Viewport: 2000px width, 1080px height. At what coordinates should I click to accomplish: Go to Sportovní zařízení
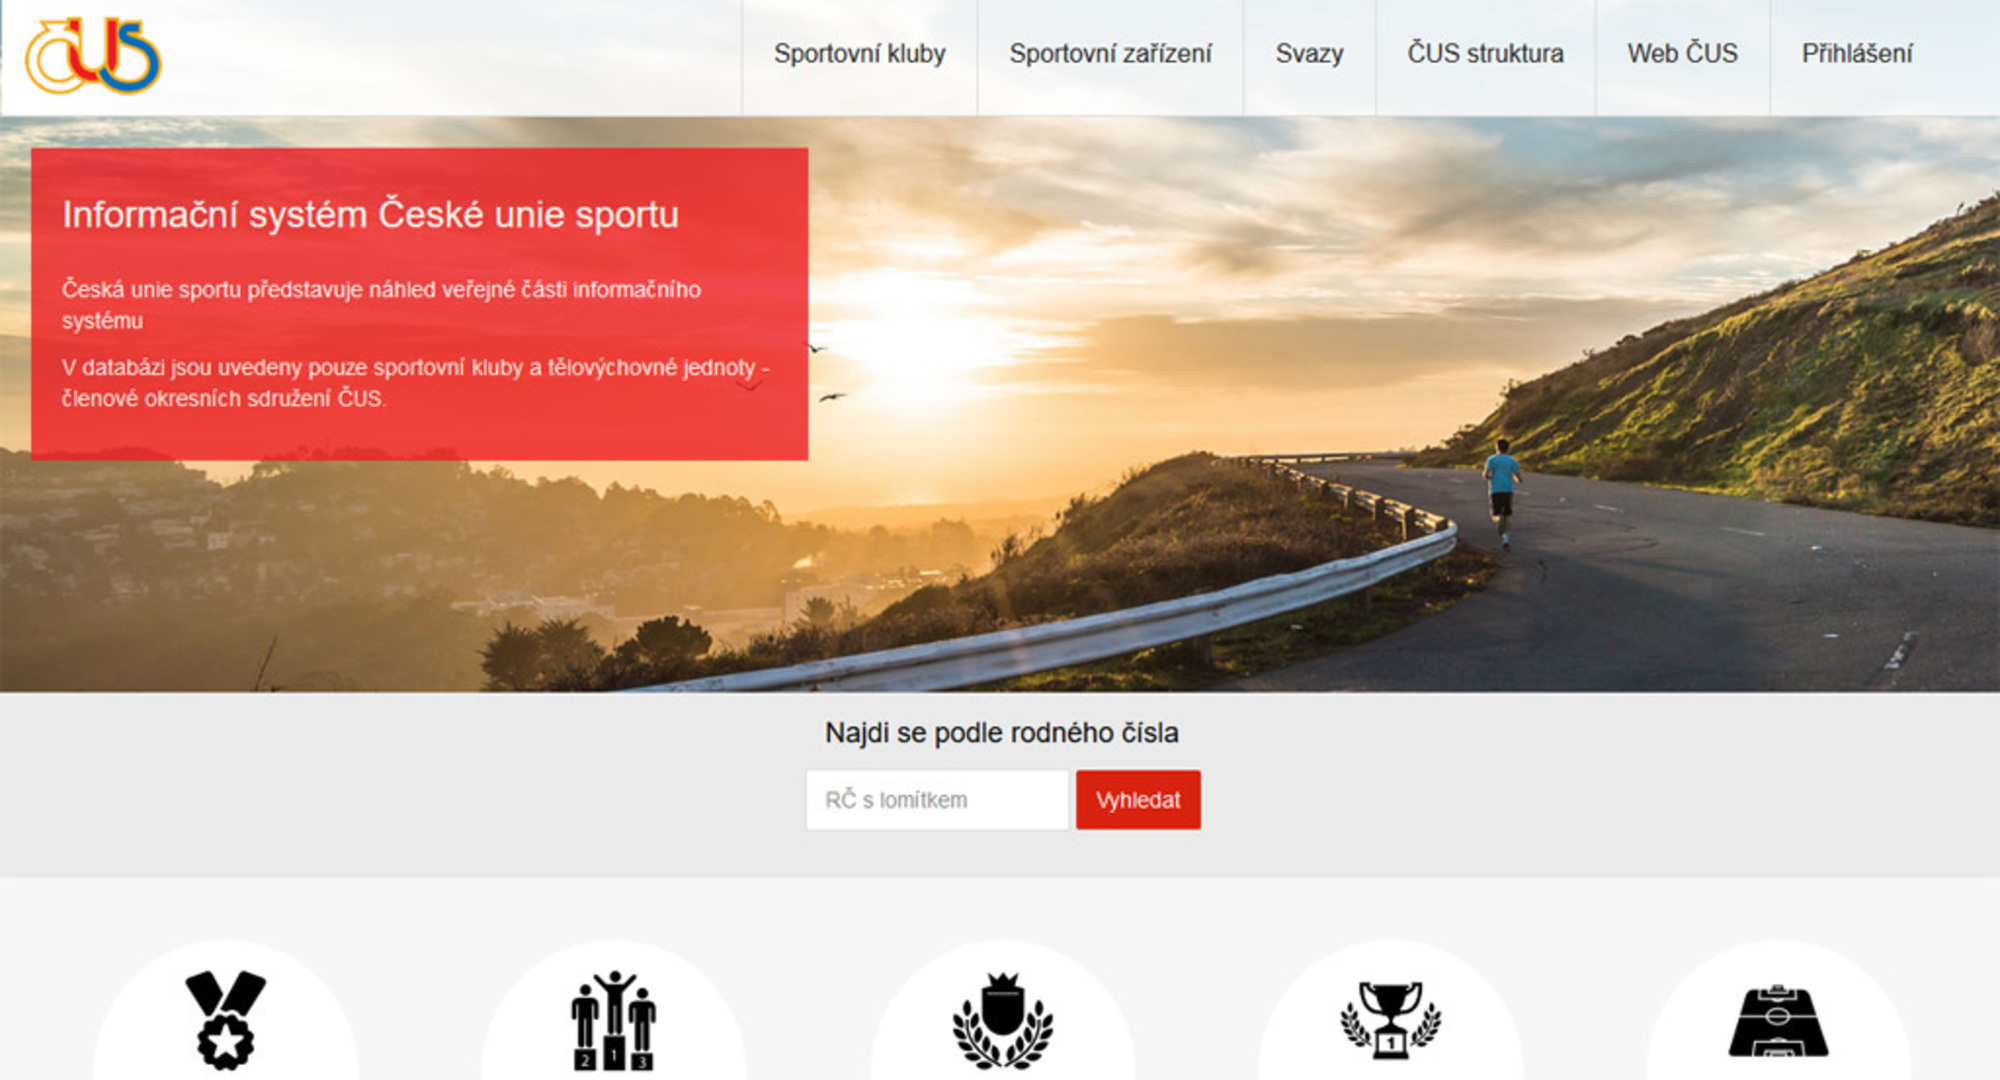tap(1110, 54)
